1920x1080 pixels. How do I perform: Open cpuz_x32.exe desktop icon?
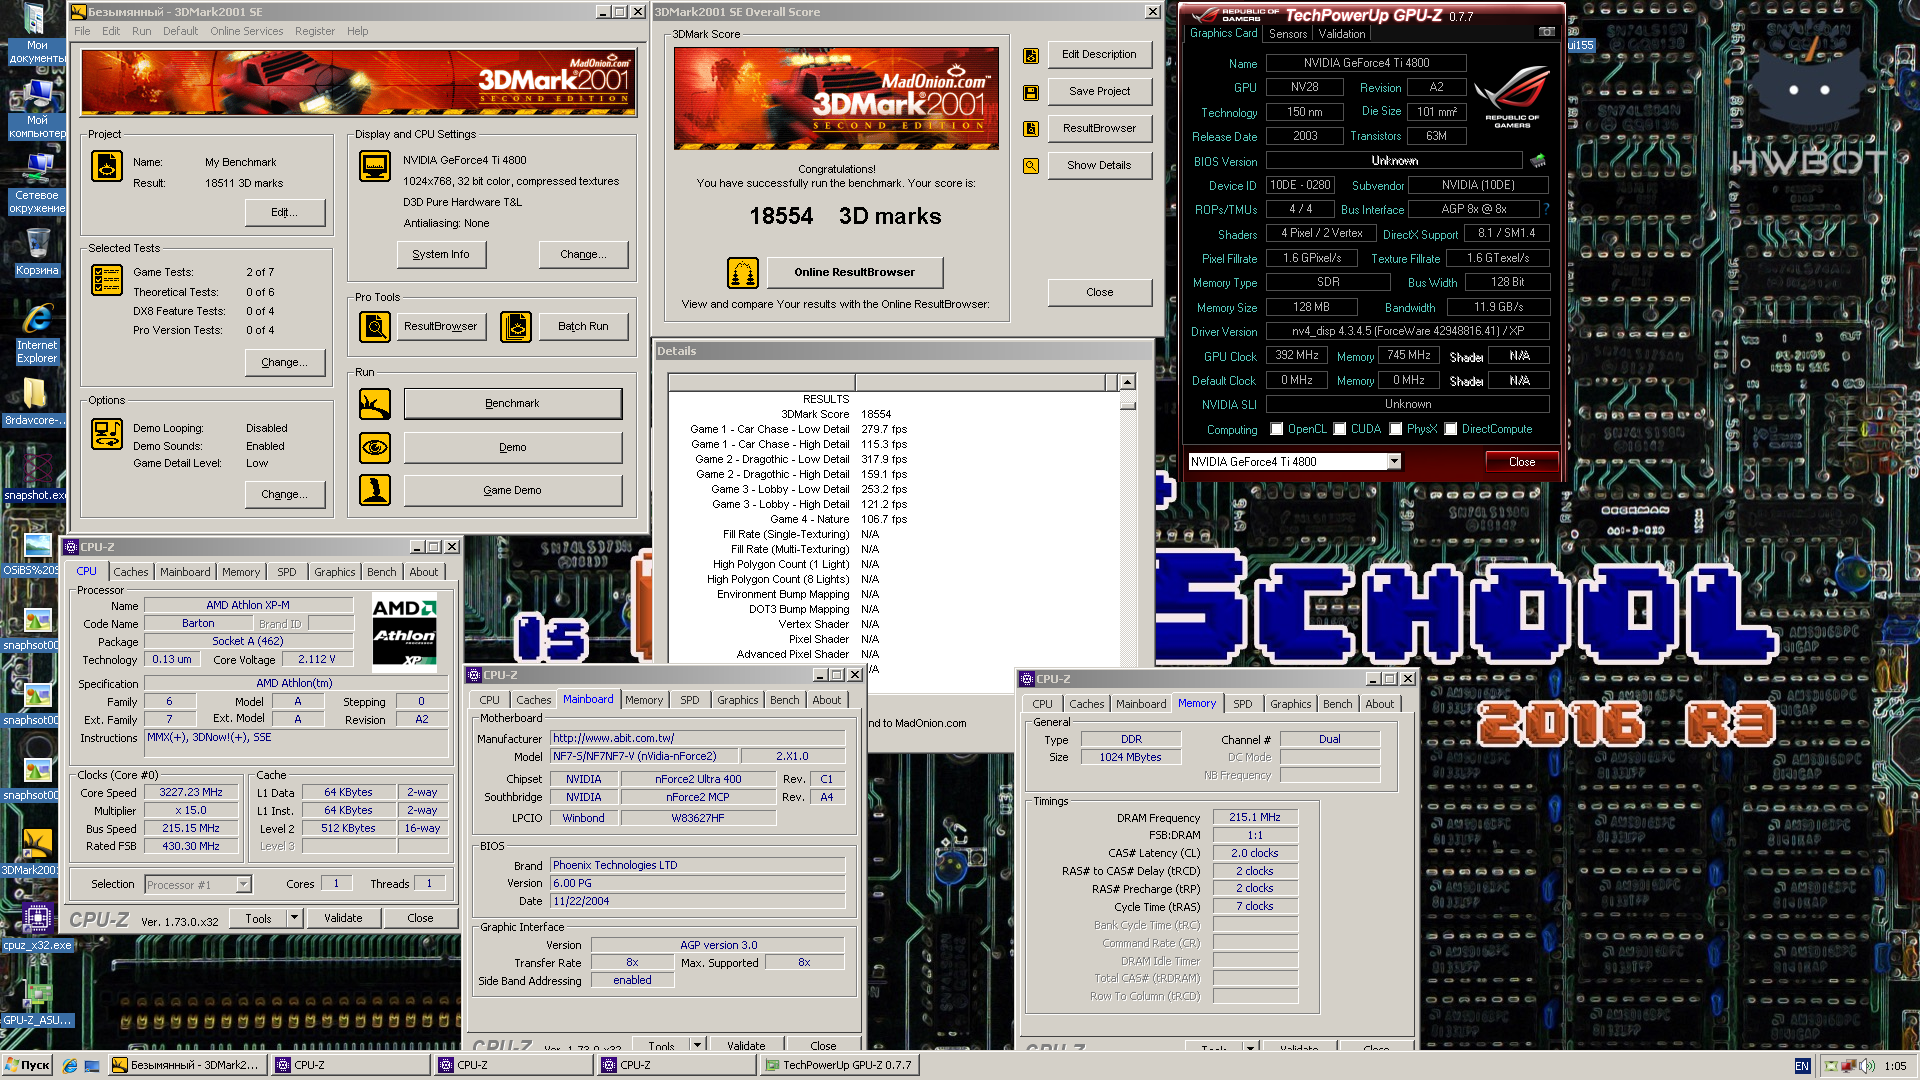click(x=37, y=926)
